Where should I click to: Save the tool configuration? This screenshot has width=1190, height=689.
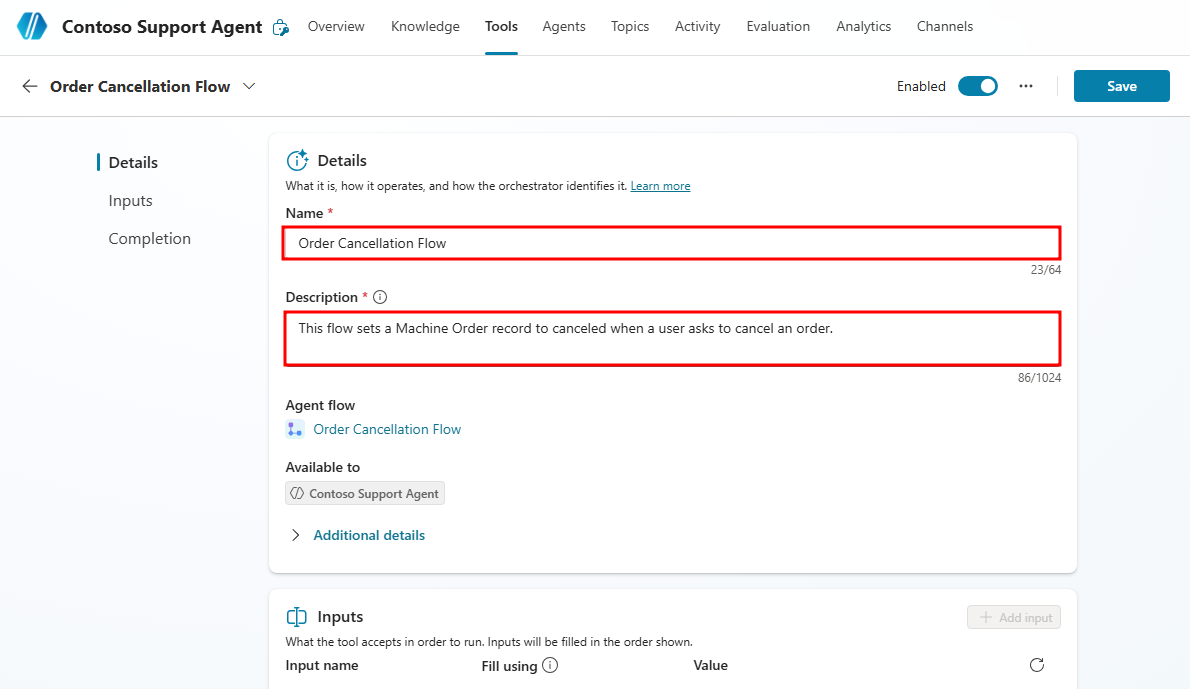(1122, 87)
